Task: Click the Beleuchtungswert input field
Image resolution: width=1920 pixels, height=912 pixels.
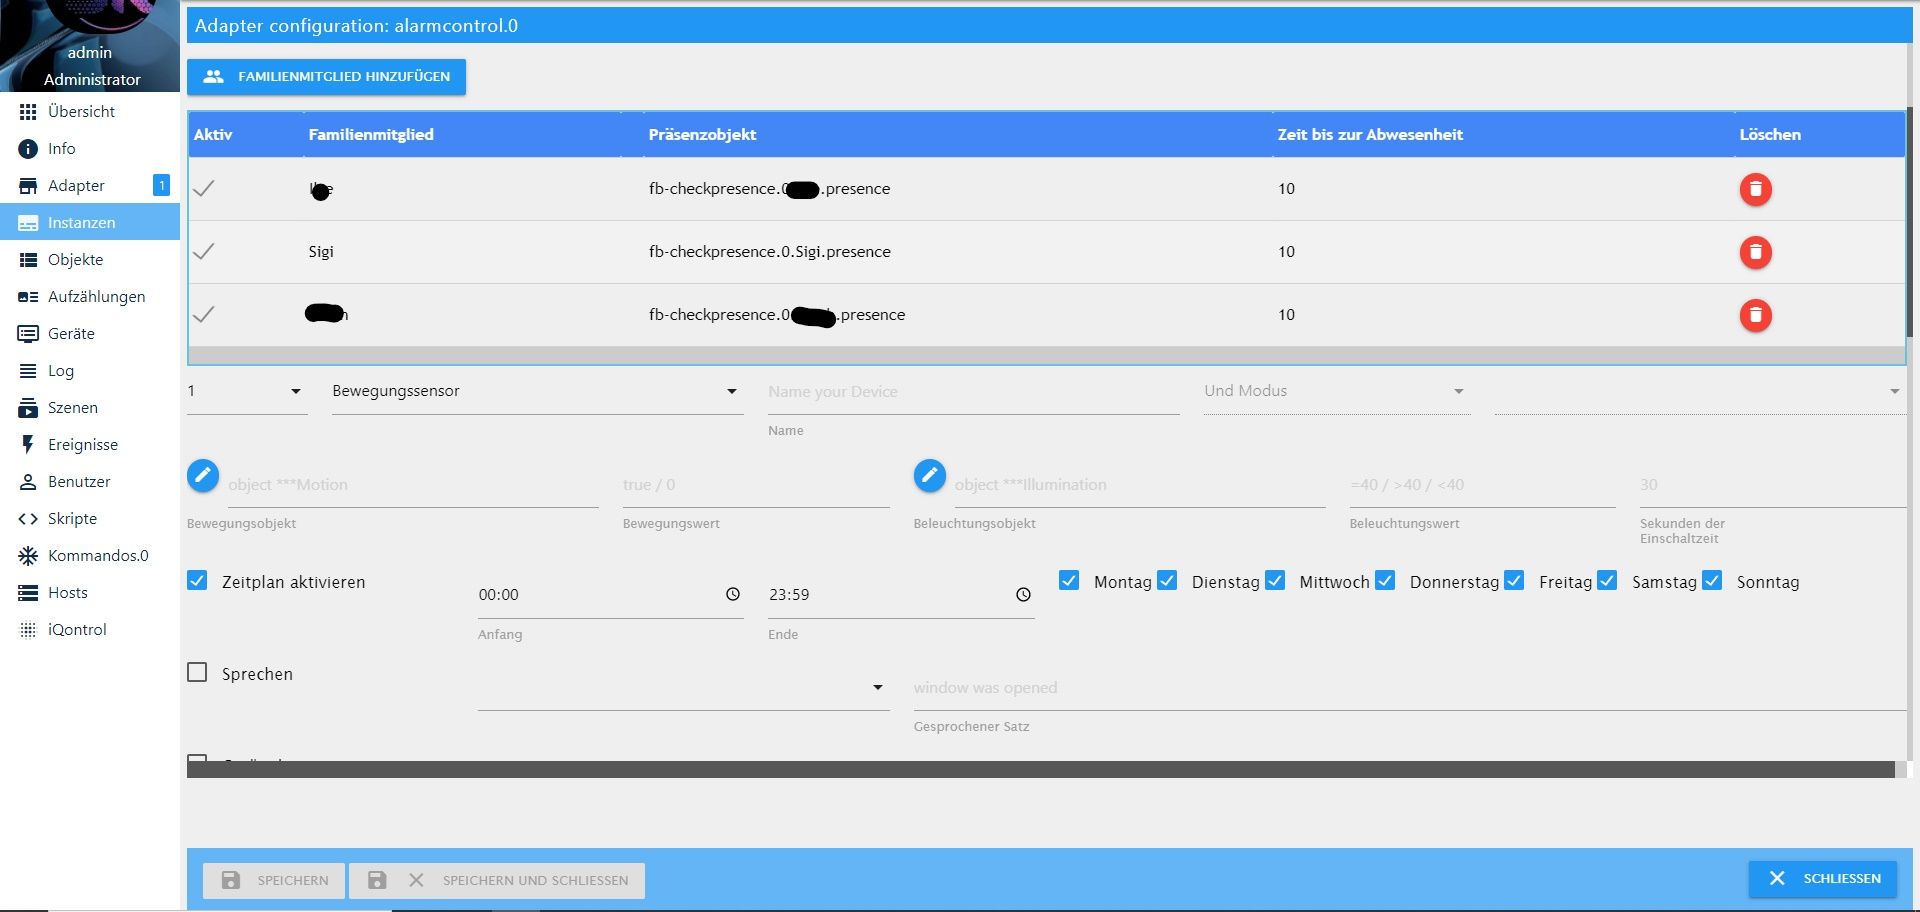Action: (x=1482, y=485)
